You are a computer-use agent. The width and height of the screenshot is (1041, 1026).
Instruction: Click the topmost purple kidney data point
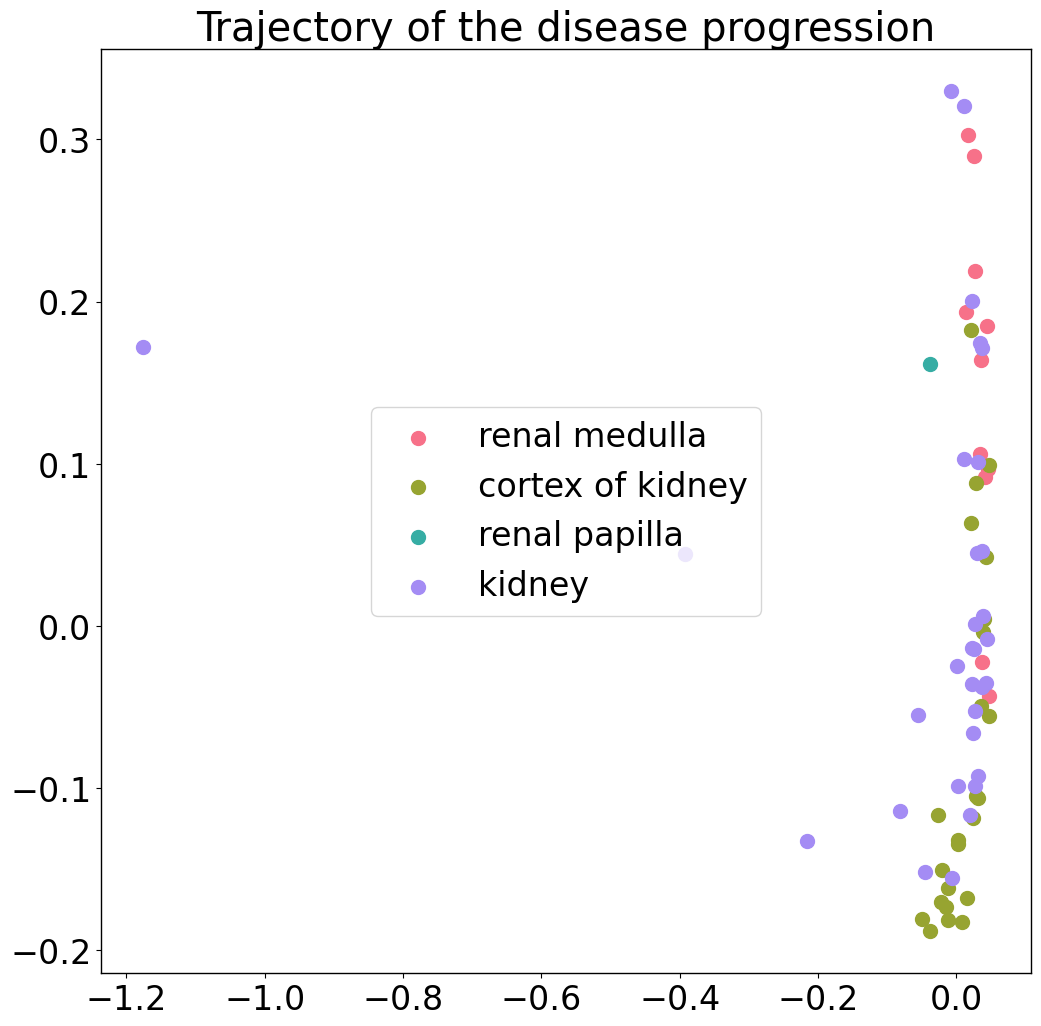click(x=951, y=92)
